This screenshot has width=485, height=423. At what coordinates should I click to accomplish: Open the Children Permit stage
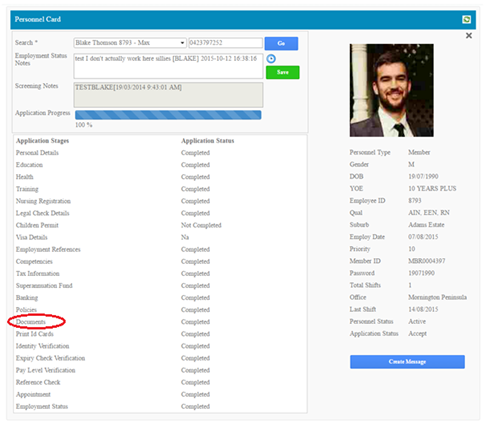37,225
